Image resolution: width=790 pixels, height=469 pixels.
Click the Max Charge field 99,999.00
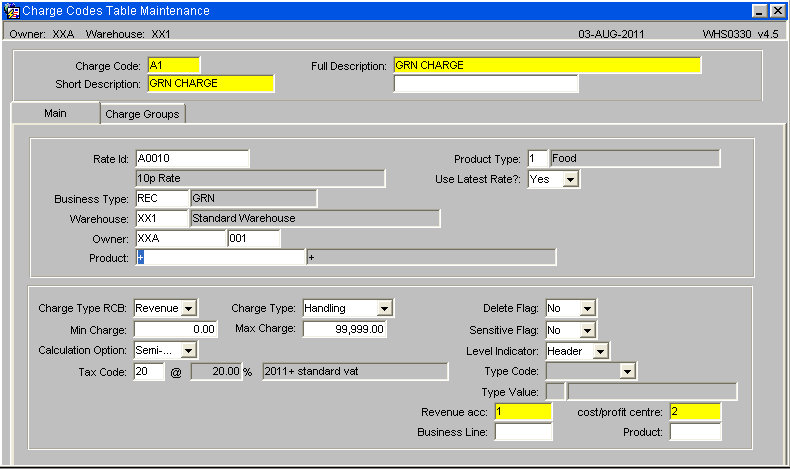point(345,329)
